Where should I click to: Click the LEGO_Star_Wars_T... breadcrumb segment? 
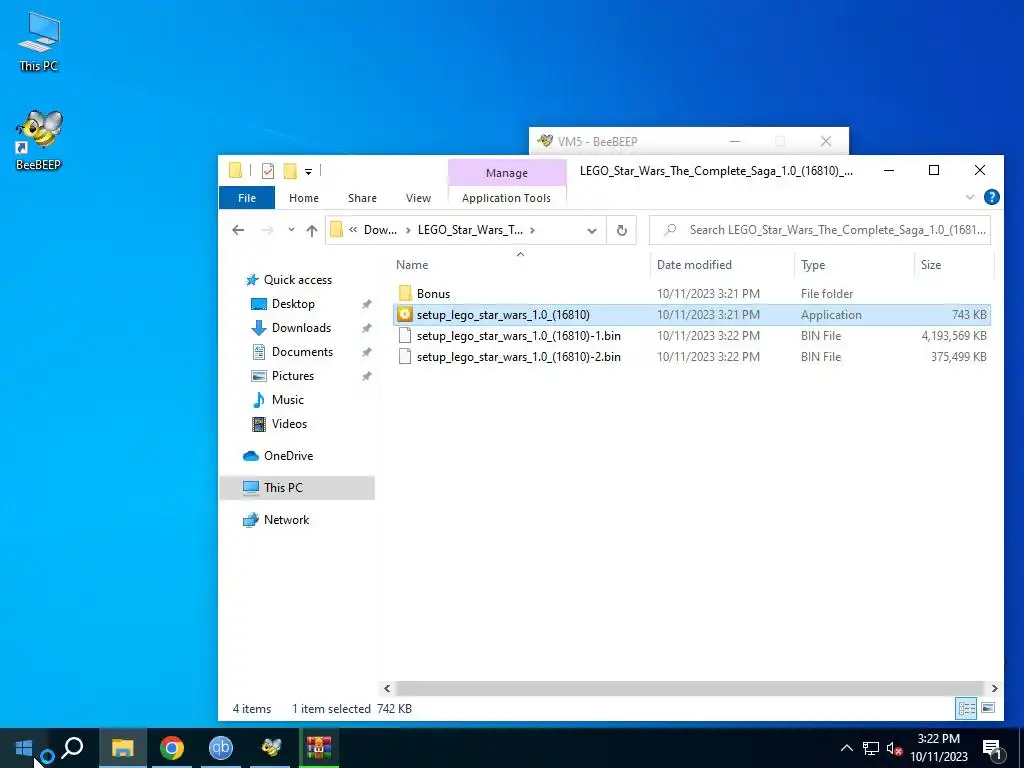point(470,230)
